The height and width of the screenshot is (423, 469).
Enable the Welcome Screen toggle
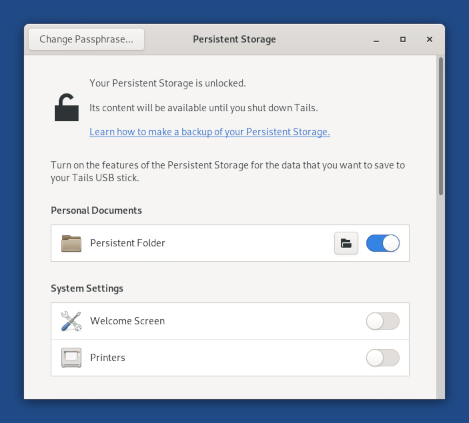pos(383,321)
